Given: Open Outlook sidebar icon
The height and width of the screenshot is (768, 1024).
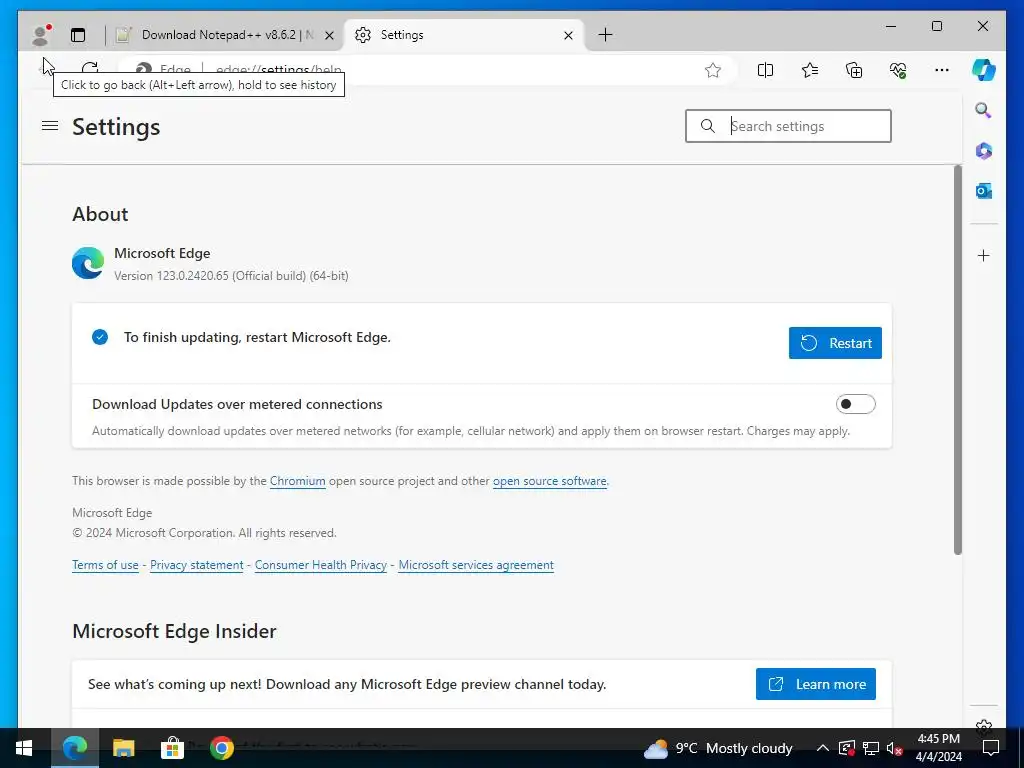Looking at the screenshot, I should pos(984,191).
